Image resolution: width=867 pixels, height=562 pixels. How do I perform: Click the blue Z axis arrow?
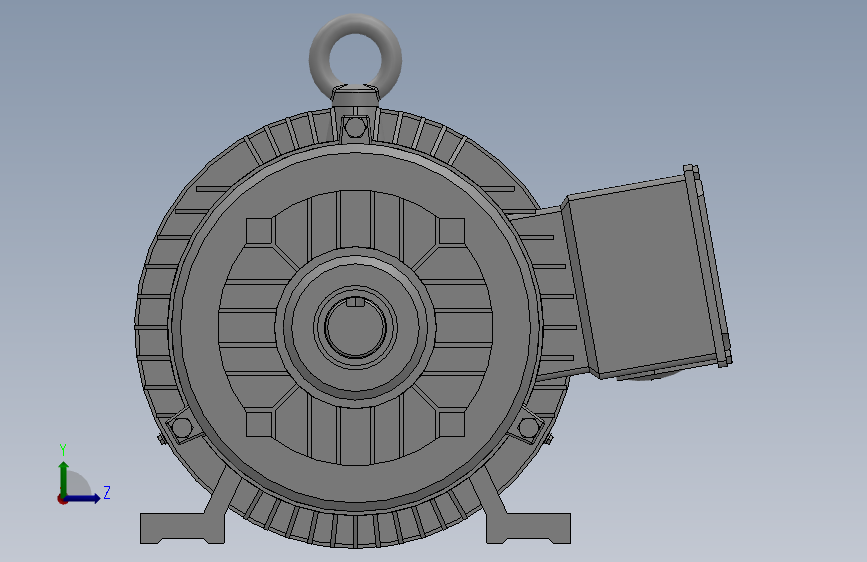click(83, 498)
